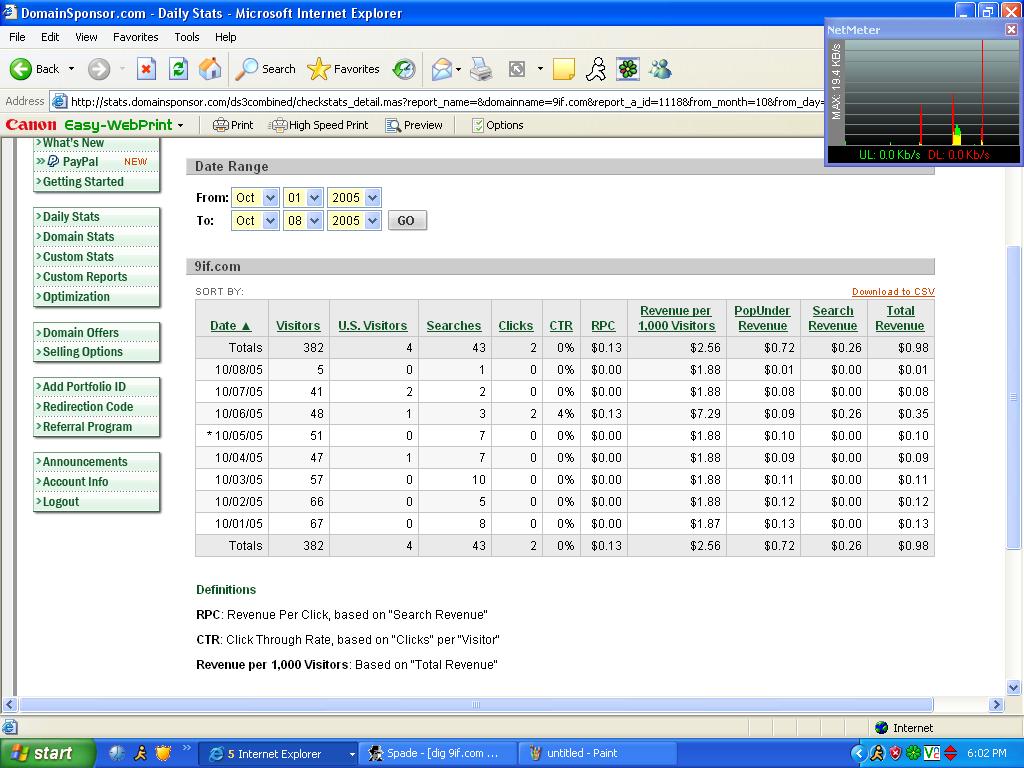The width and height of the screenshot is (1024, 768).
Task: Click the address bar URL field
Action: click(440, 101)
